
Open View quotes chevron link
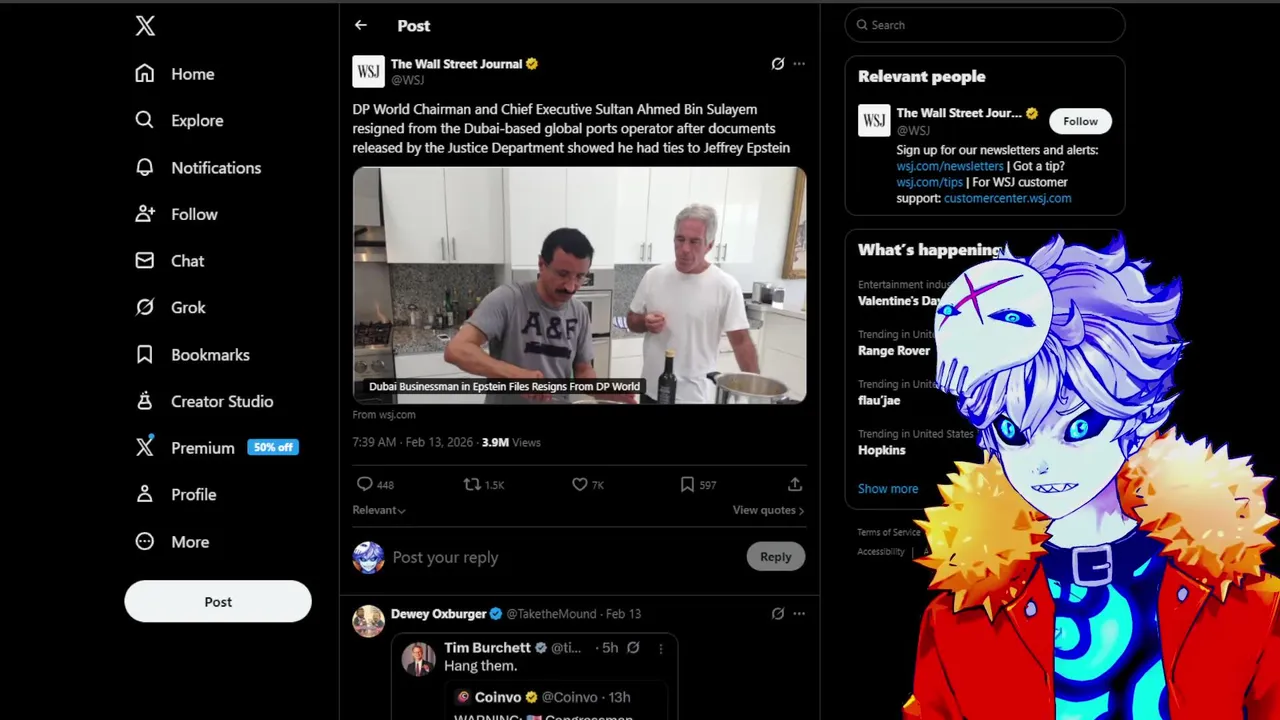768,510
